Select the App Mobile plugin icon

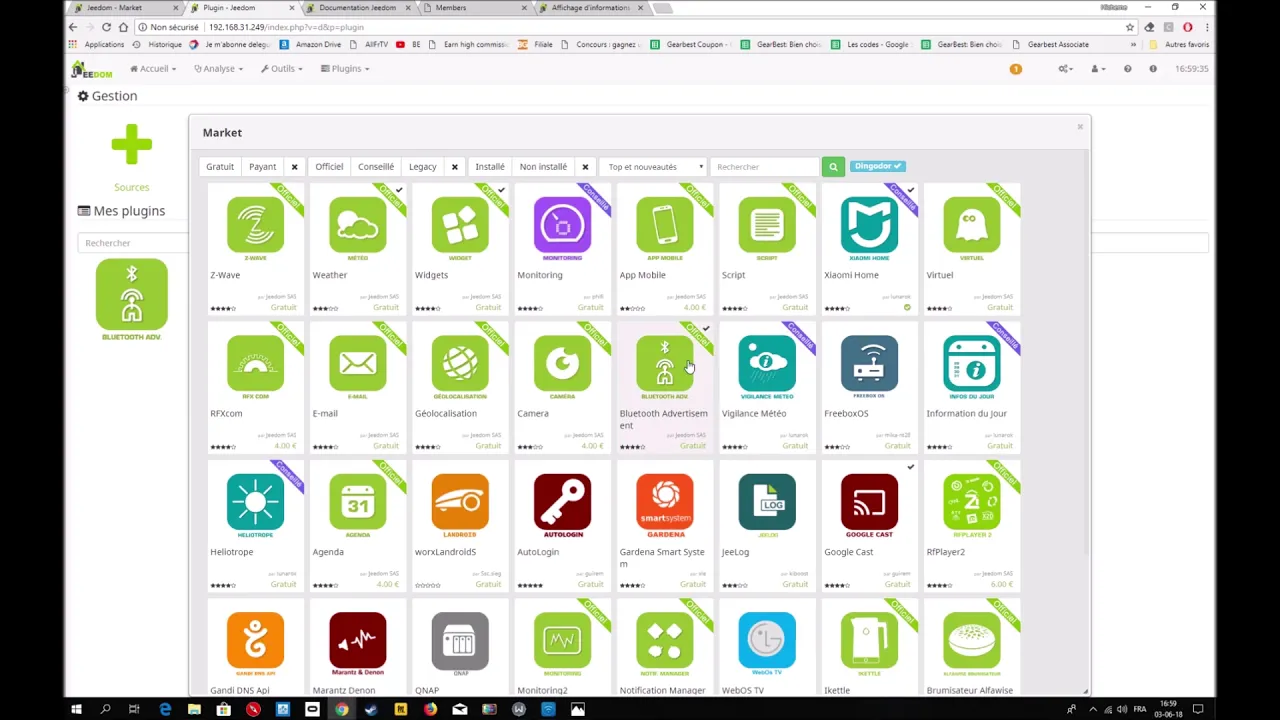(664, 227)
